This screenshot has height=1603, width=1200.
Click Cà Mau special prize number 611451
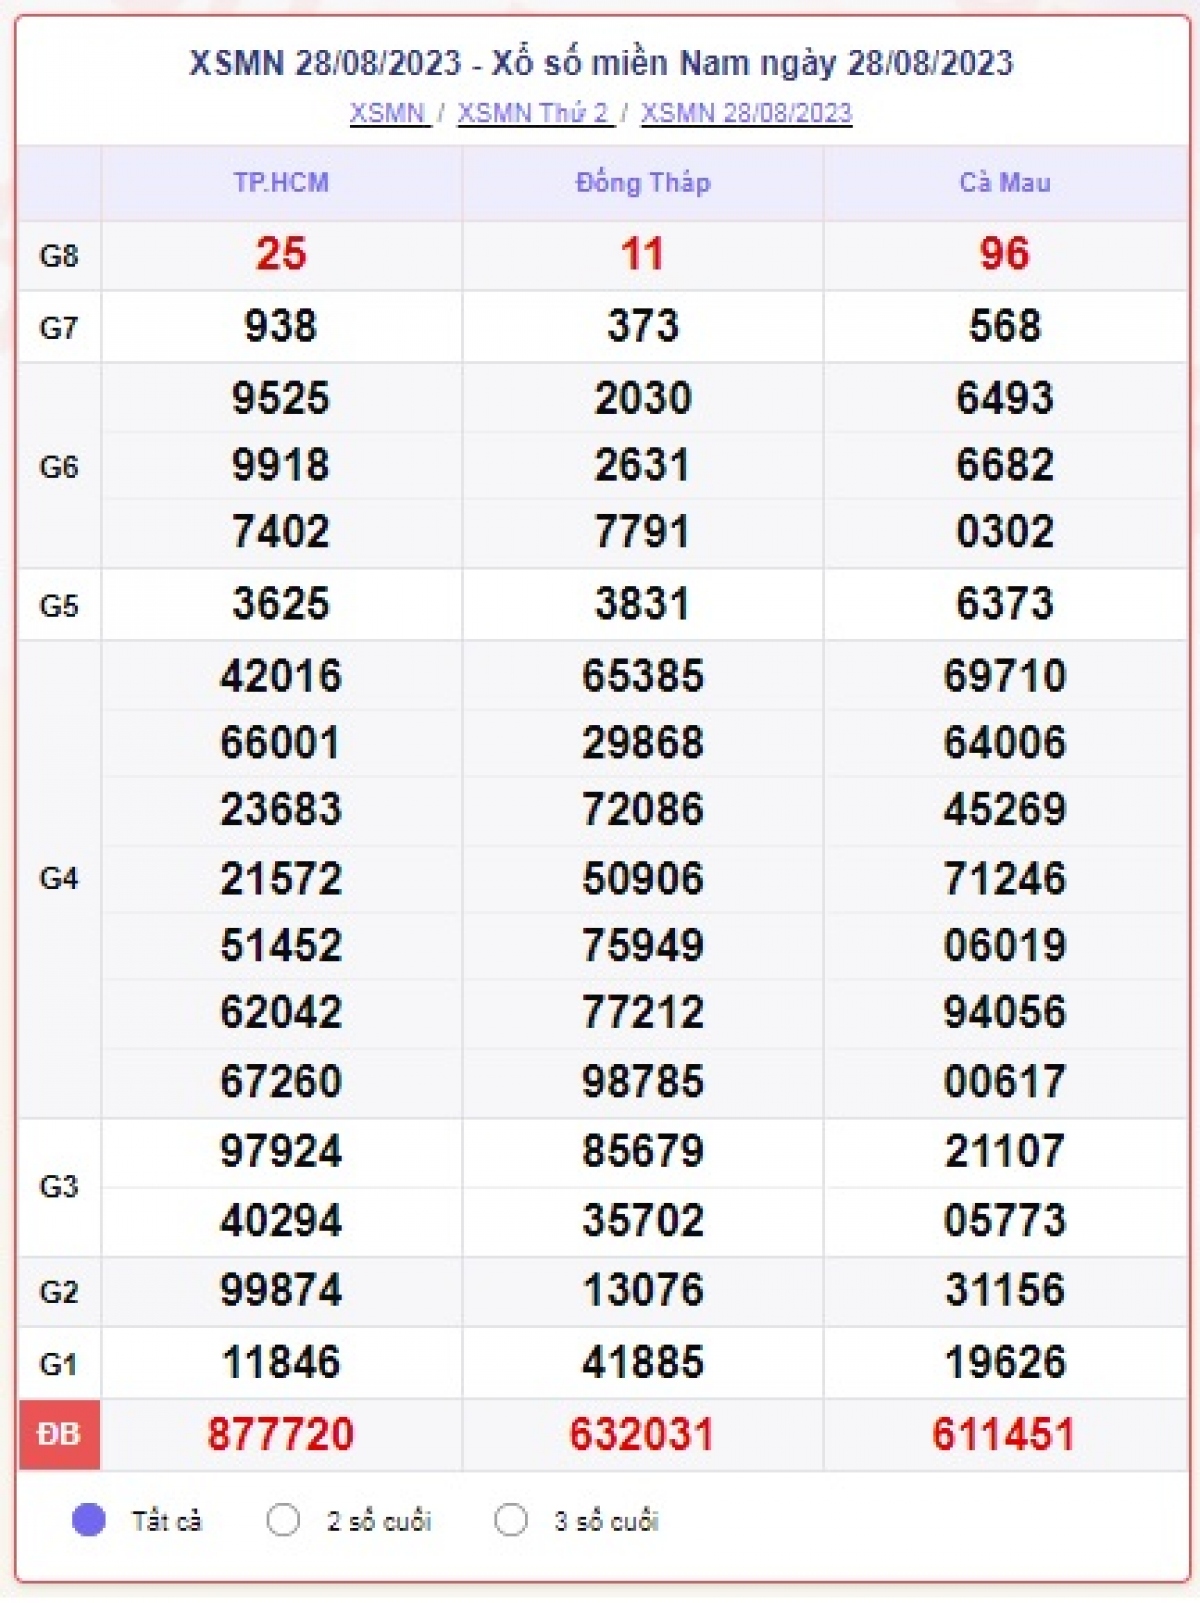[x=1004, y=1434]
